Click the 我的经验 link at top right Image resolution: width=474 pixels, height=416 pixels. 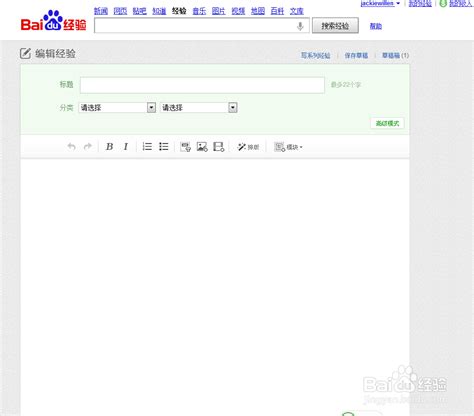pyautogui.click(x=420, y=3)
